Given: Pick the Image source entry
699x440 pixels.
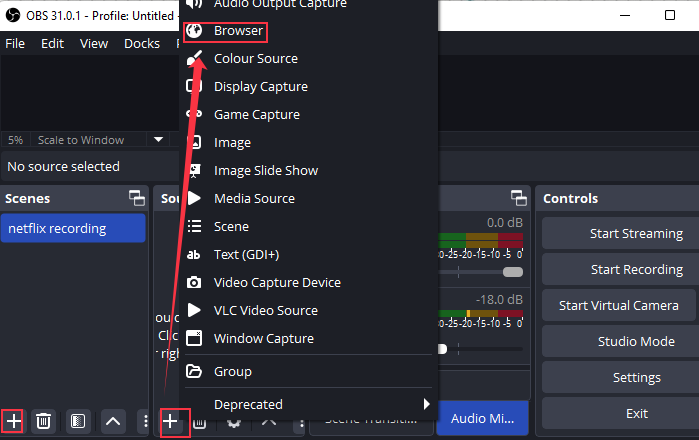Looking at the screenshot, I should [x=308, y=143].
